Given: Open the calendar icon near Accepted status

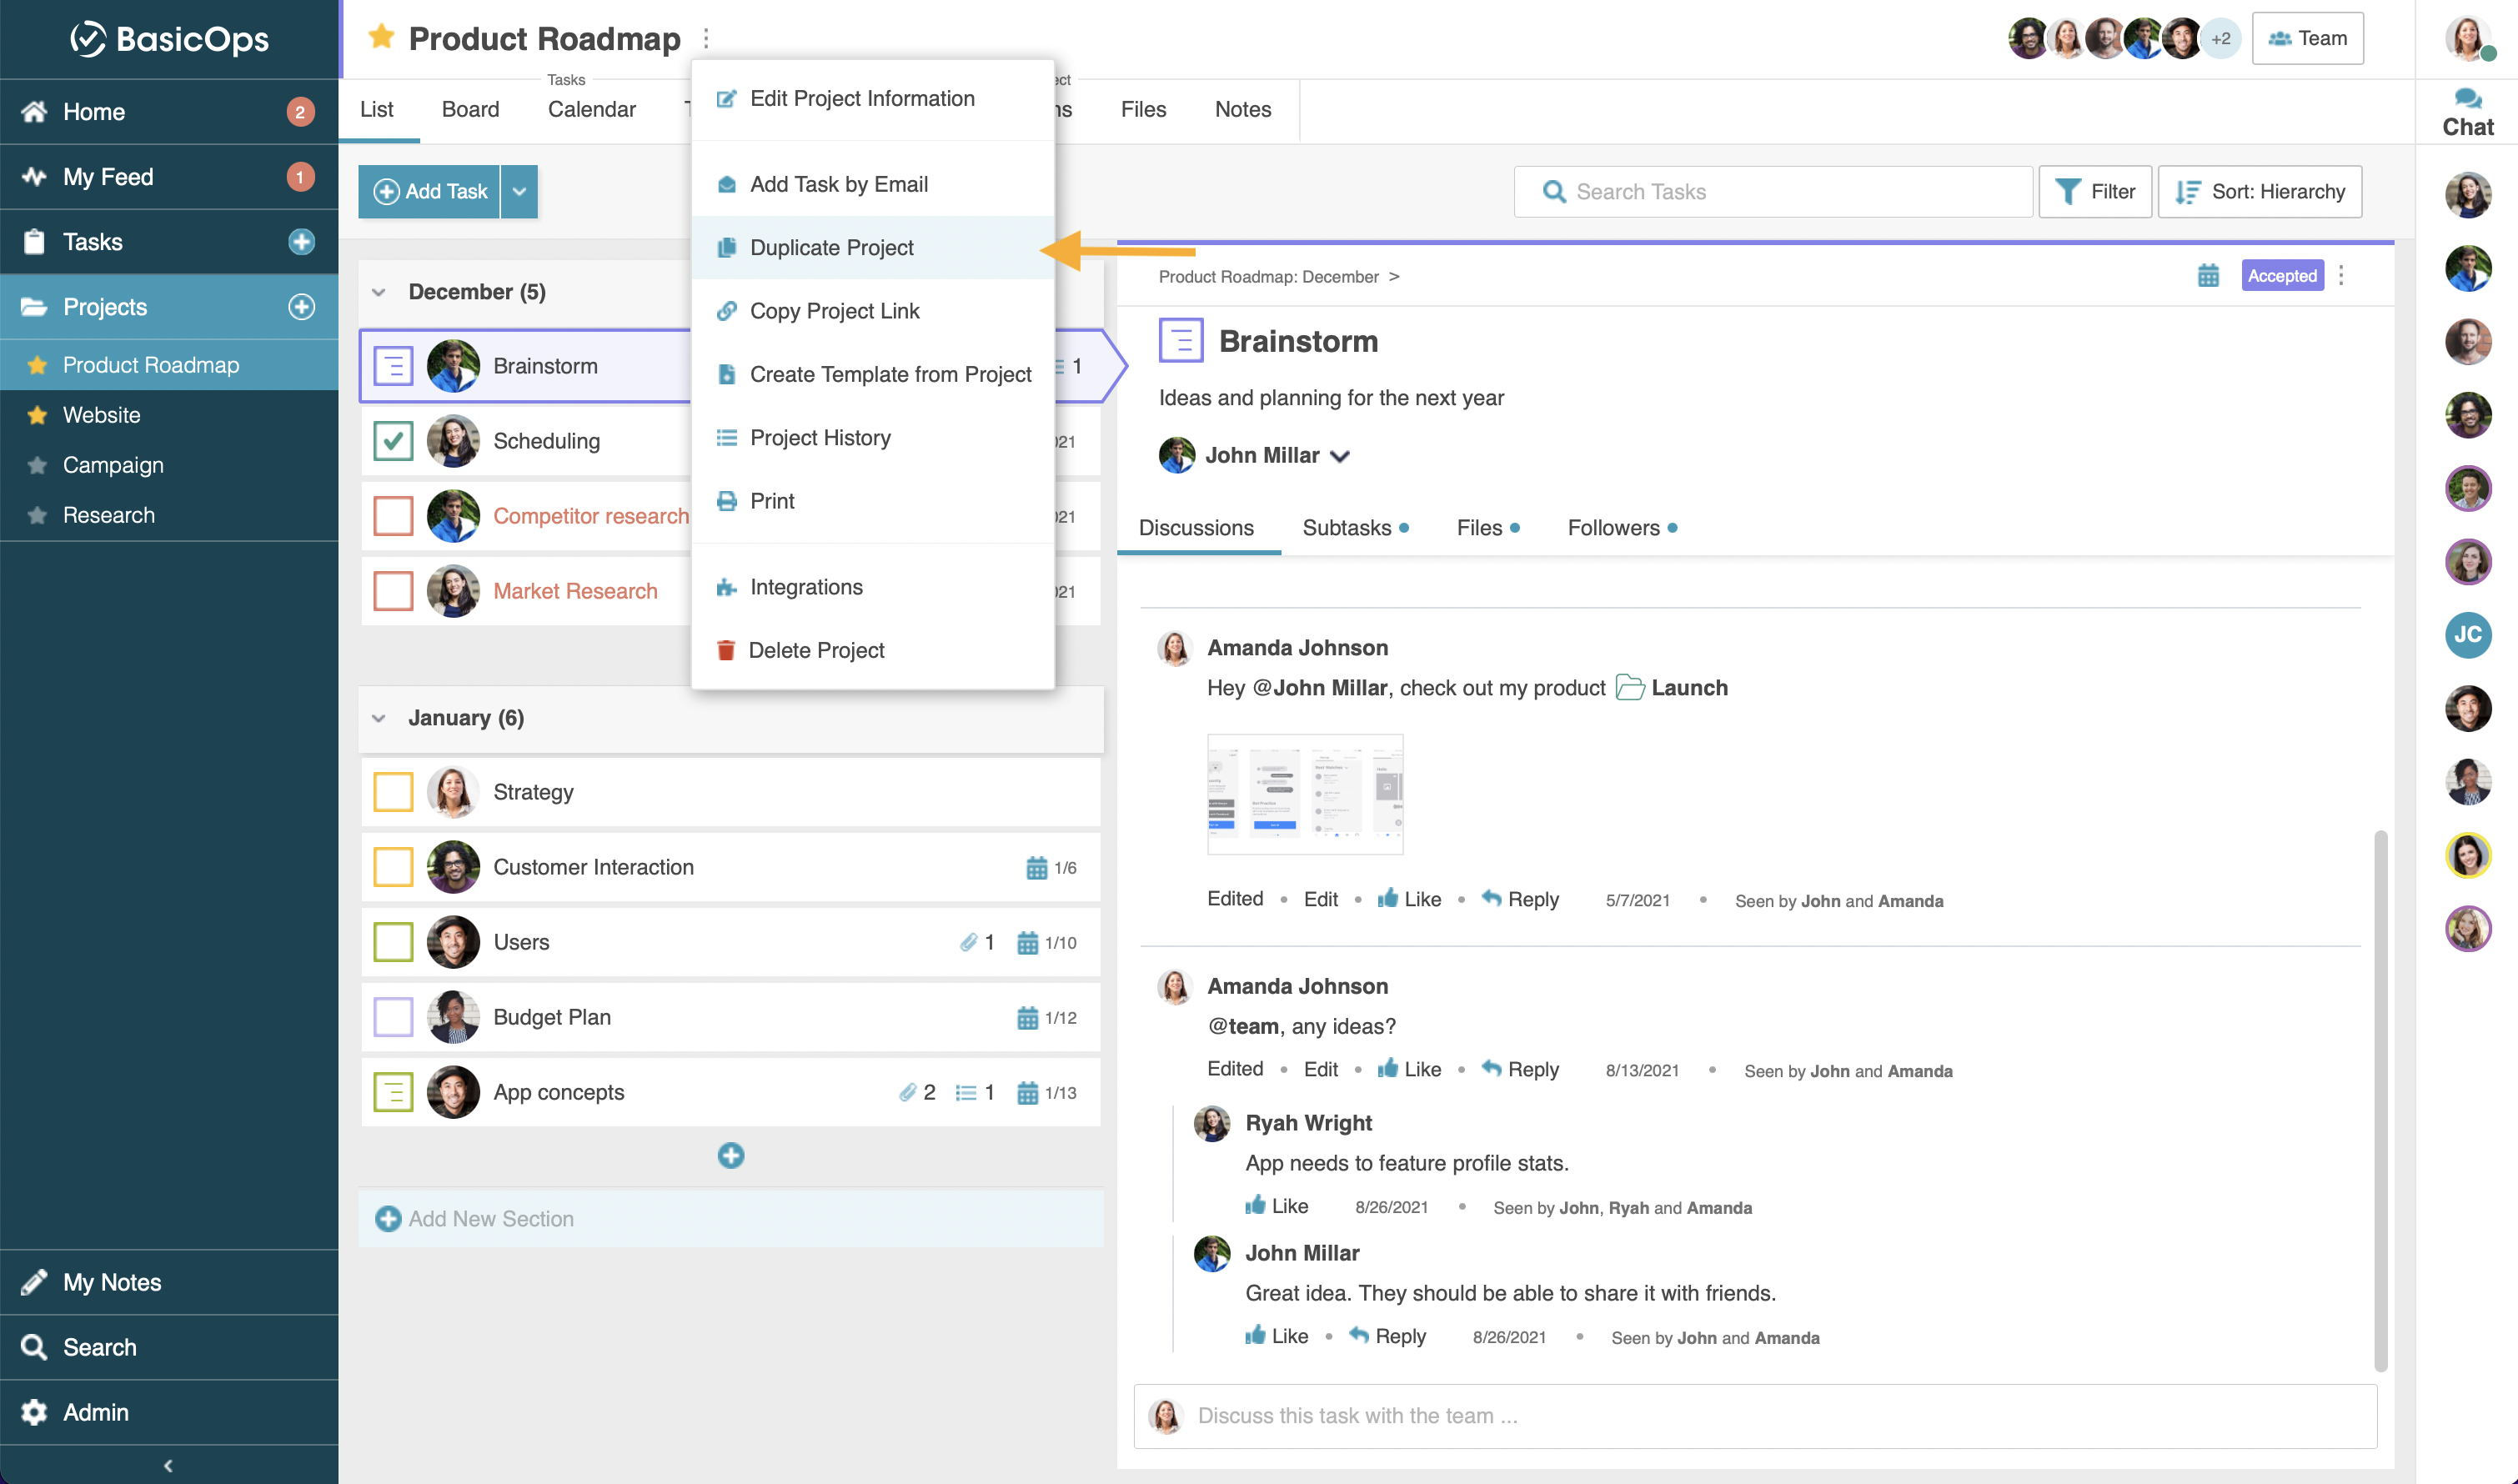Looking at the screenshot, I should pyautogui.click(x=2209, y=275).
